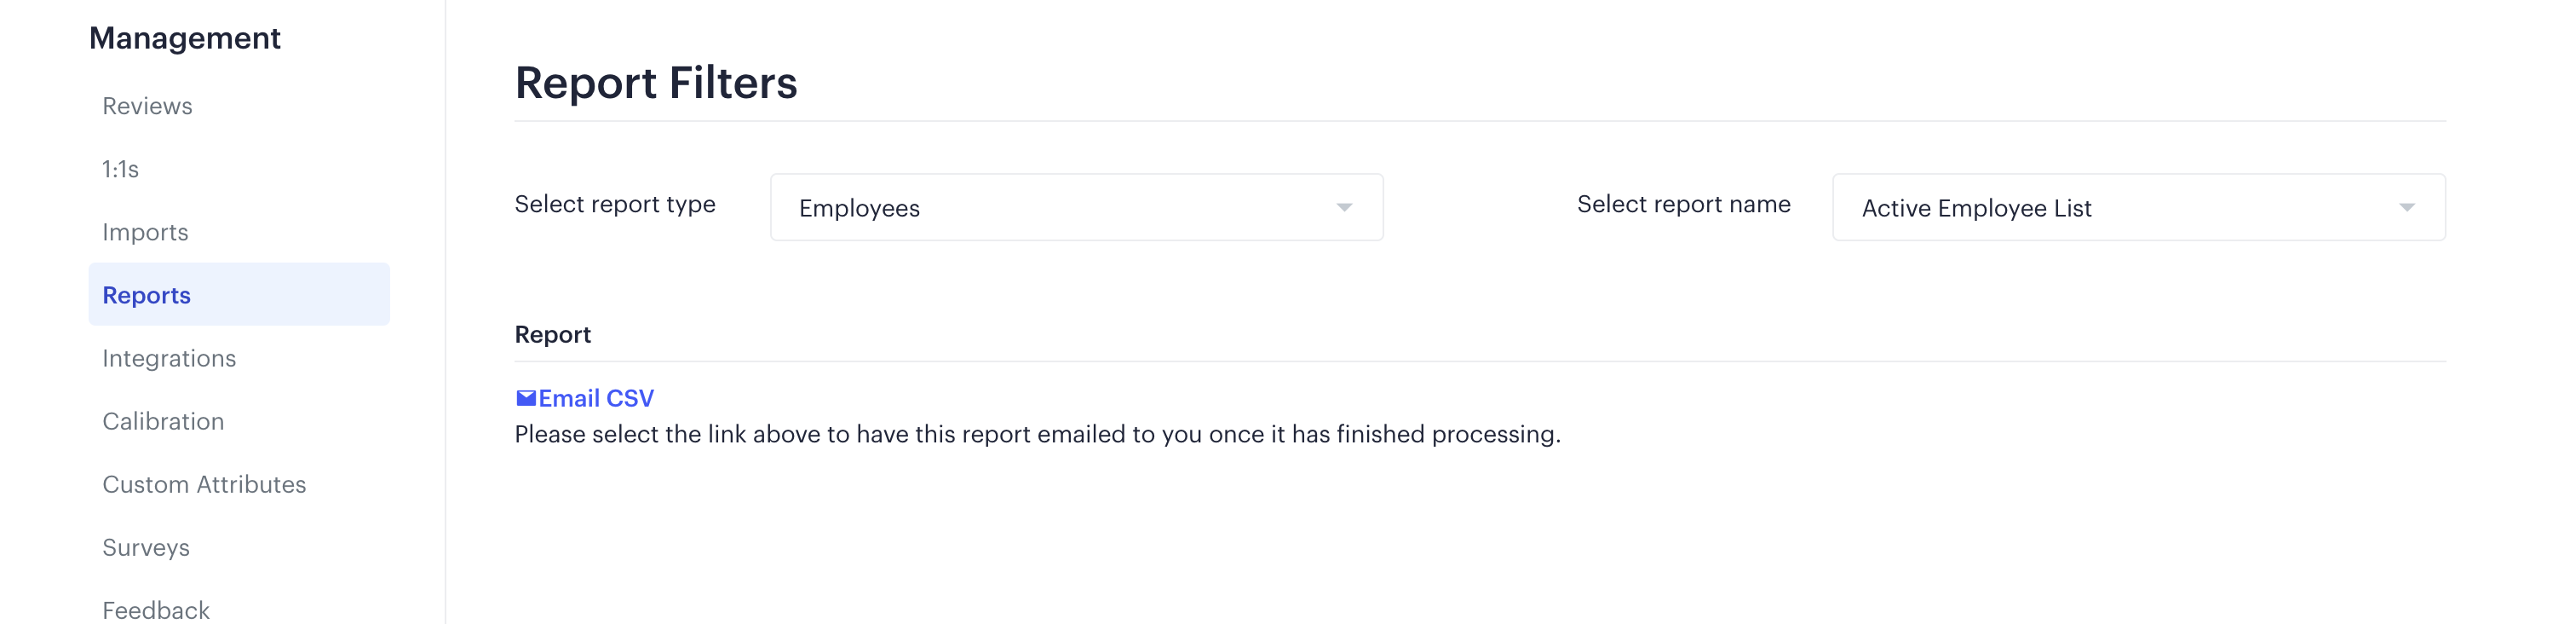This screenshot has width=2576, height=624.
Task: Select the highlighted Reports menu item
Action: pos(239,294)
